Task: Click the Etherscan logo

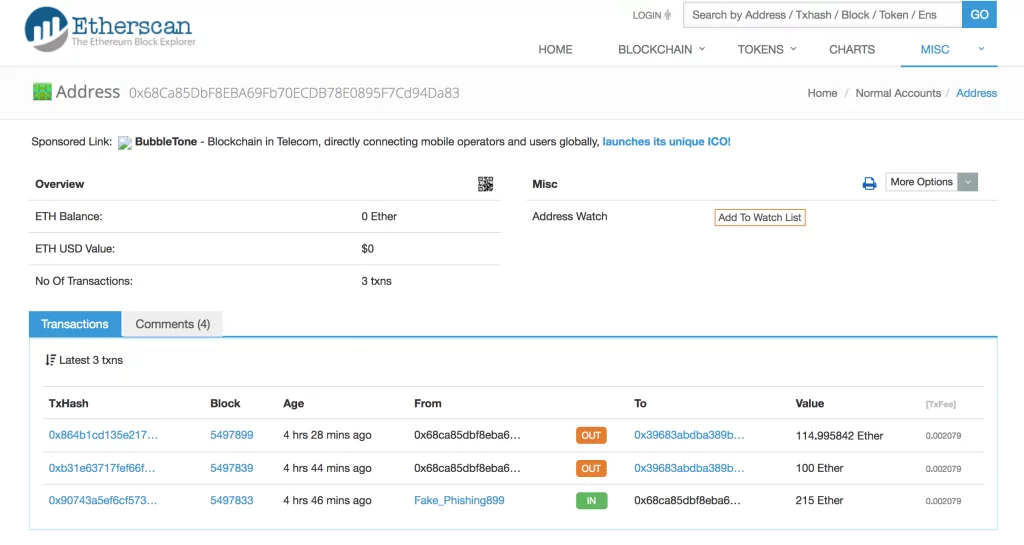Action: [x=110, y=29]
